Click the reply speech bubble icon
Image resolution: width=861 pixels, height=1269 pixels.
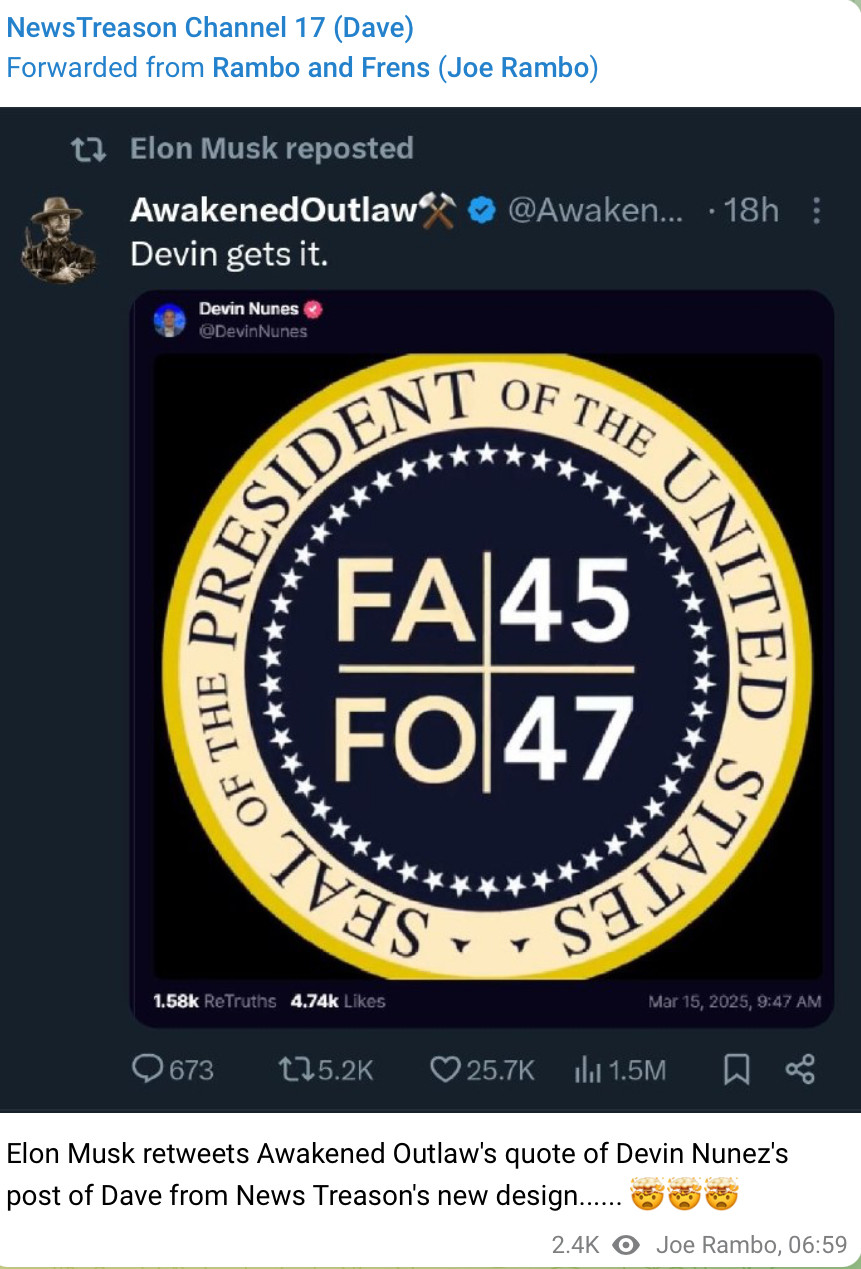click(148, 1069)
